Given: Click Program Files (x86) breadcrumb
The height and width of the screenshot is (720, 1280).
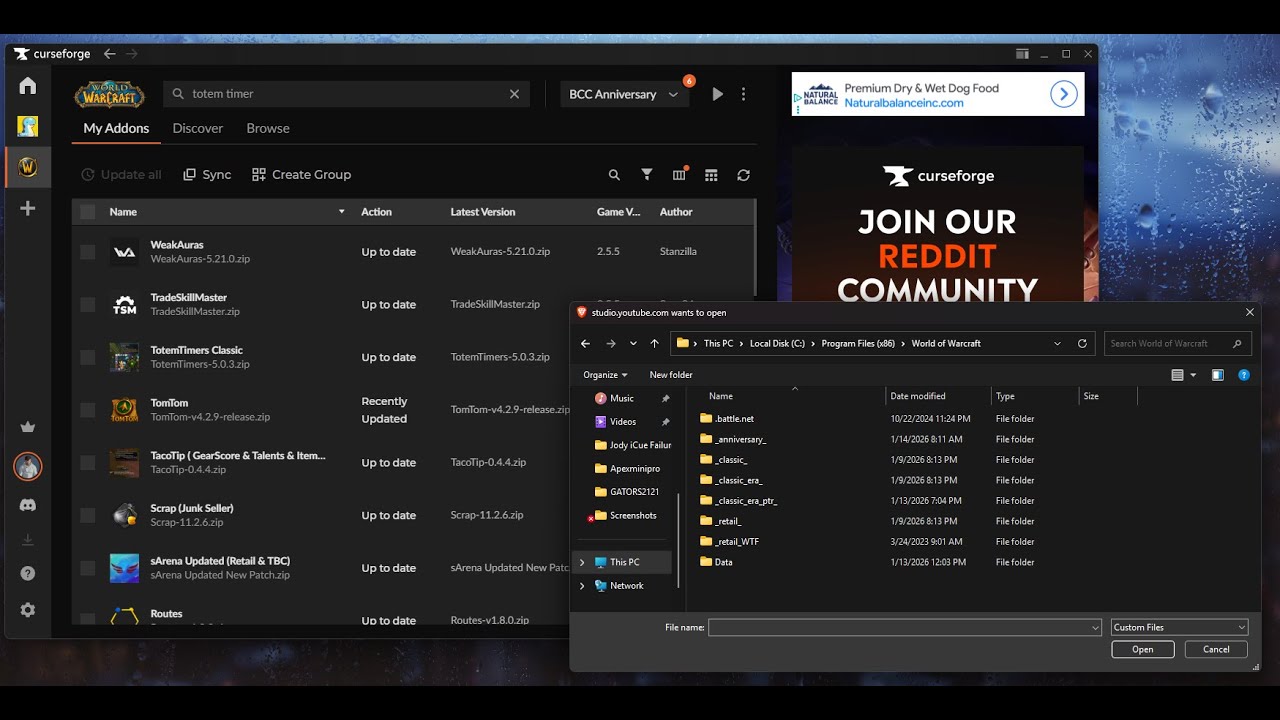Looking at the screenshot, I should (858, 343).
